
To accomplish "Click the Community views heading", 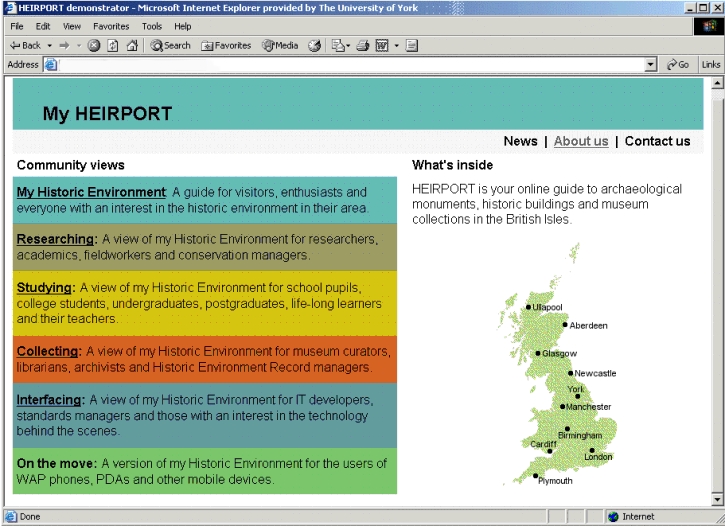I will click(70, 165).
